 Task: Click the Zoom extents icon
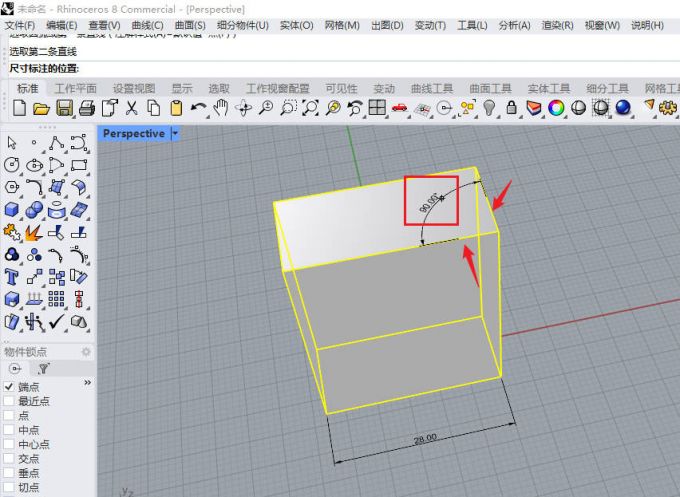(x=310, y=108)
